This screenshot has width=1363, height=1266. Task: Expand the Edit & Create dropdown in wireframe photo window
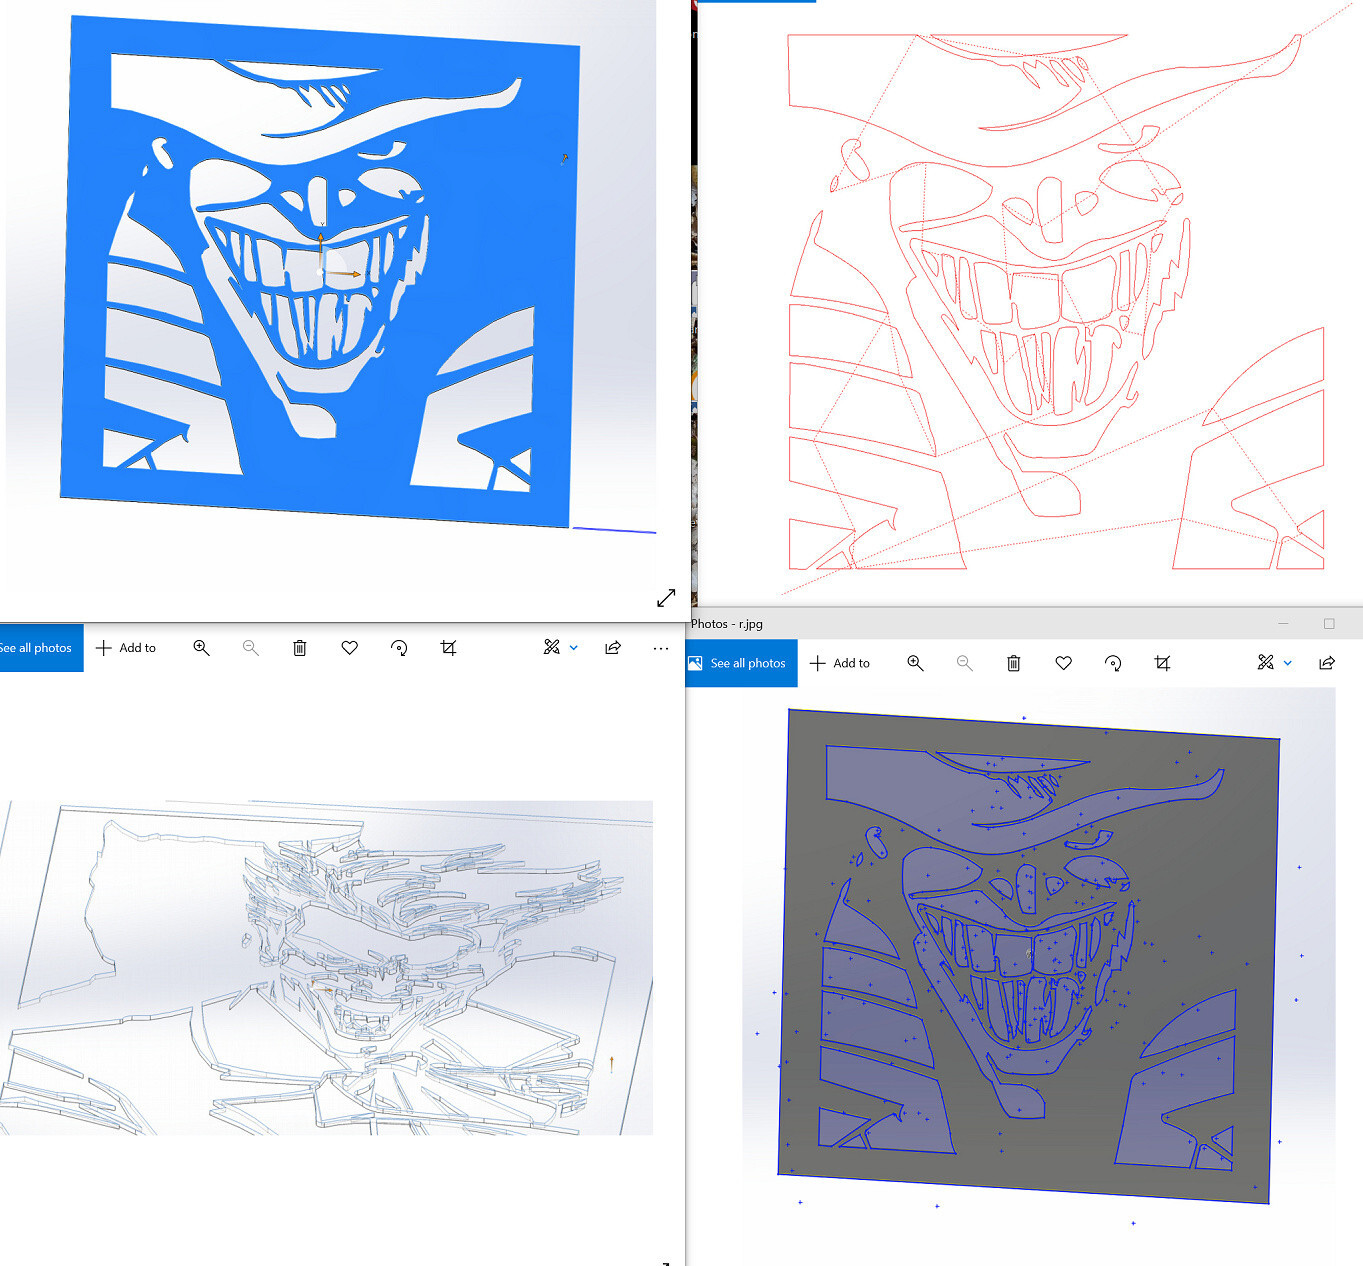tap(574, 648)
